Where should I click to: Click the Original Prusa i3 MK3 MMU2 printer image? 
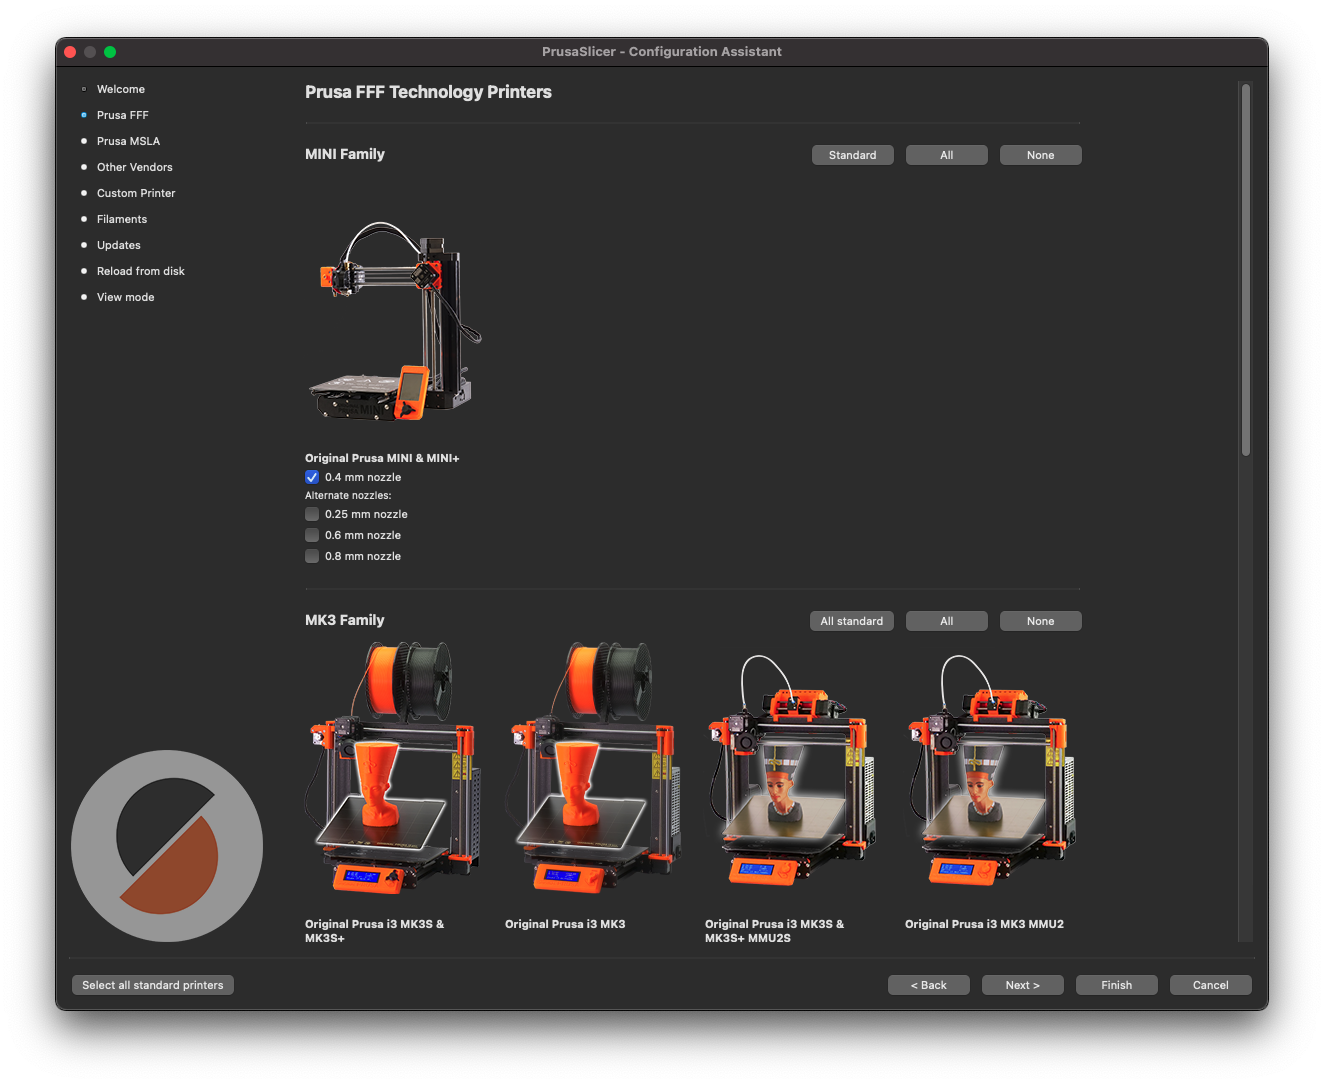tap(993, 770)
